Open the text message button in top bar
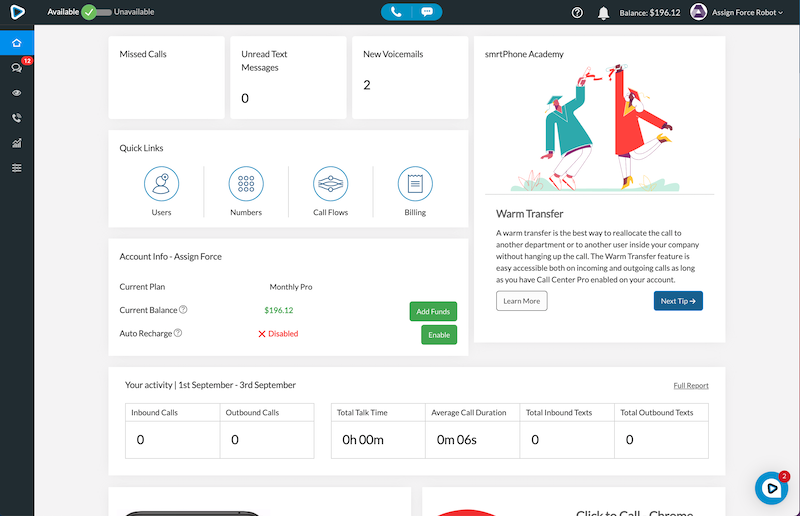 tap(427, 12)
